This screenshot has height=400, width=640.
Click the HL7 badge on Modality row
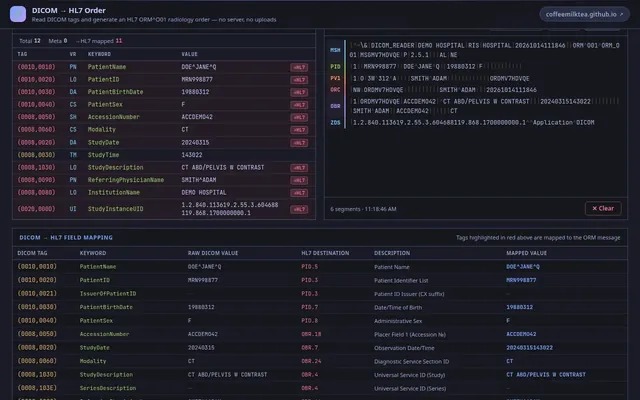point(299,130)
